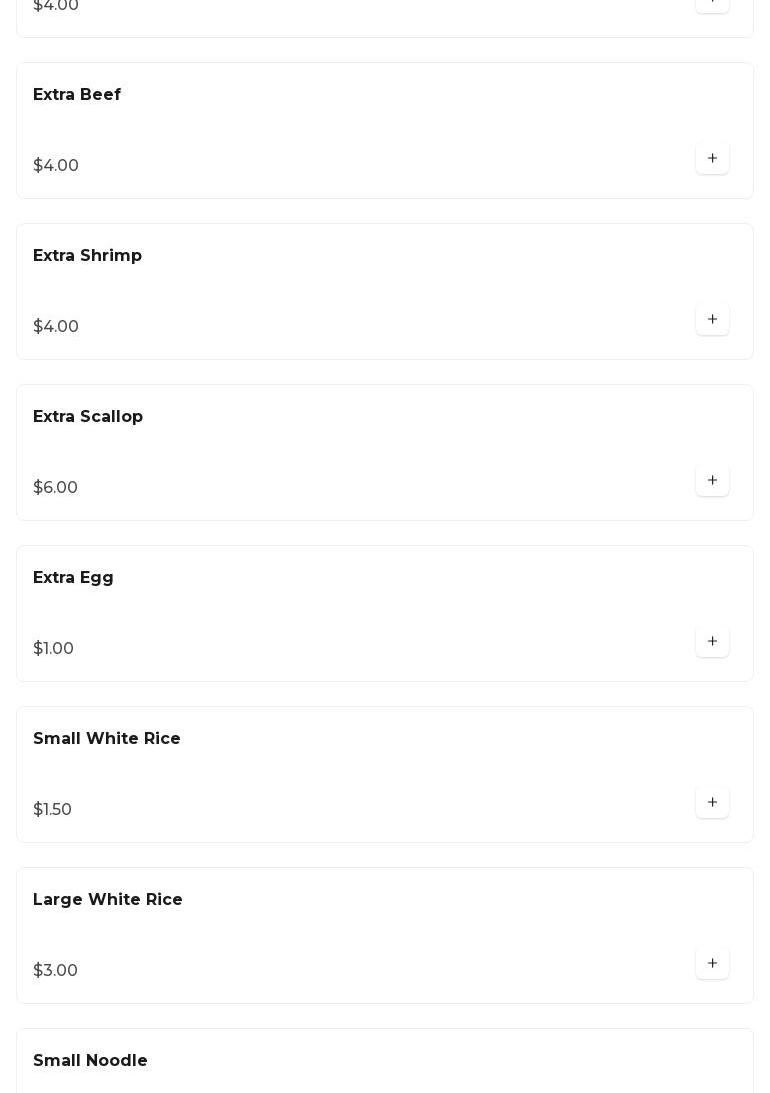Click the $1.50 price of Small White Rice
Screen dimensions: 770x1093
[x=52, y=810]
